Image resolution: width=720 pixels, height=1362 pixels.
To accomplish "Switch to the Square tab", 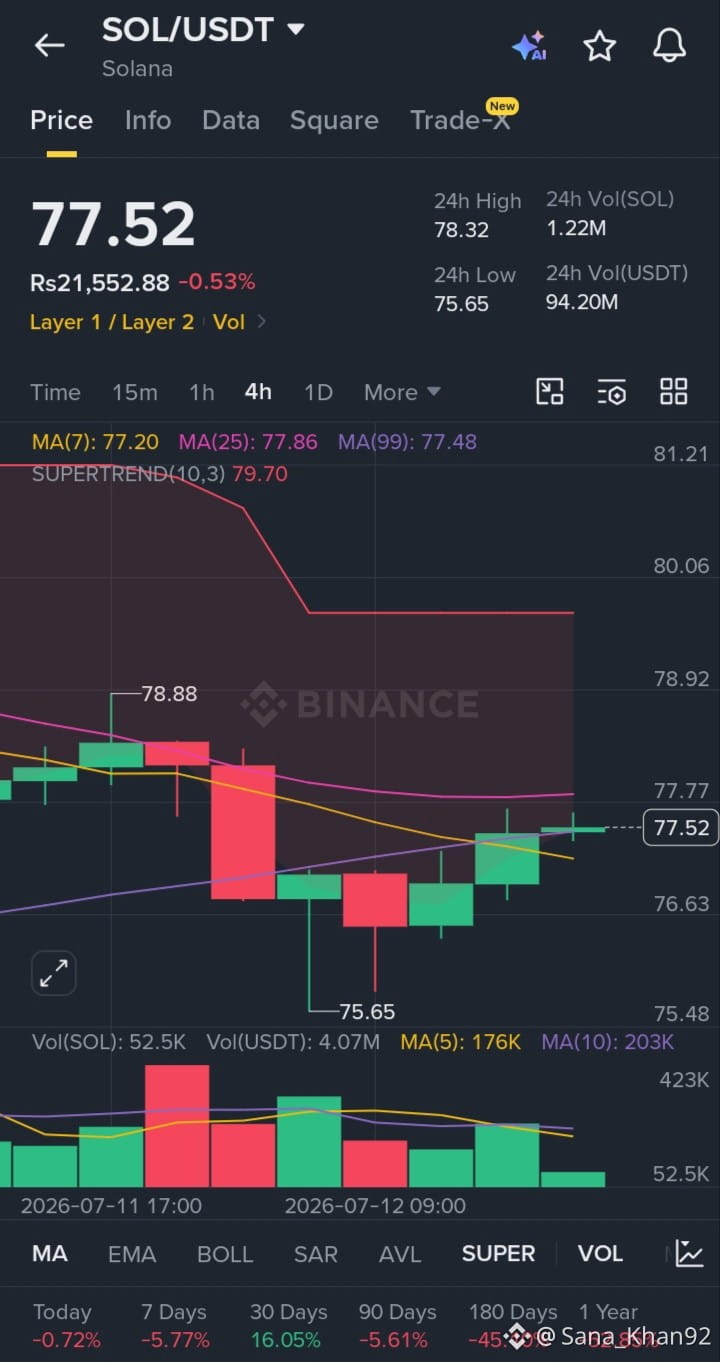I will [x=334, y=121].
